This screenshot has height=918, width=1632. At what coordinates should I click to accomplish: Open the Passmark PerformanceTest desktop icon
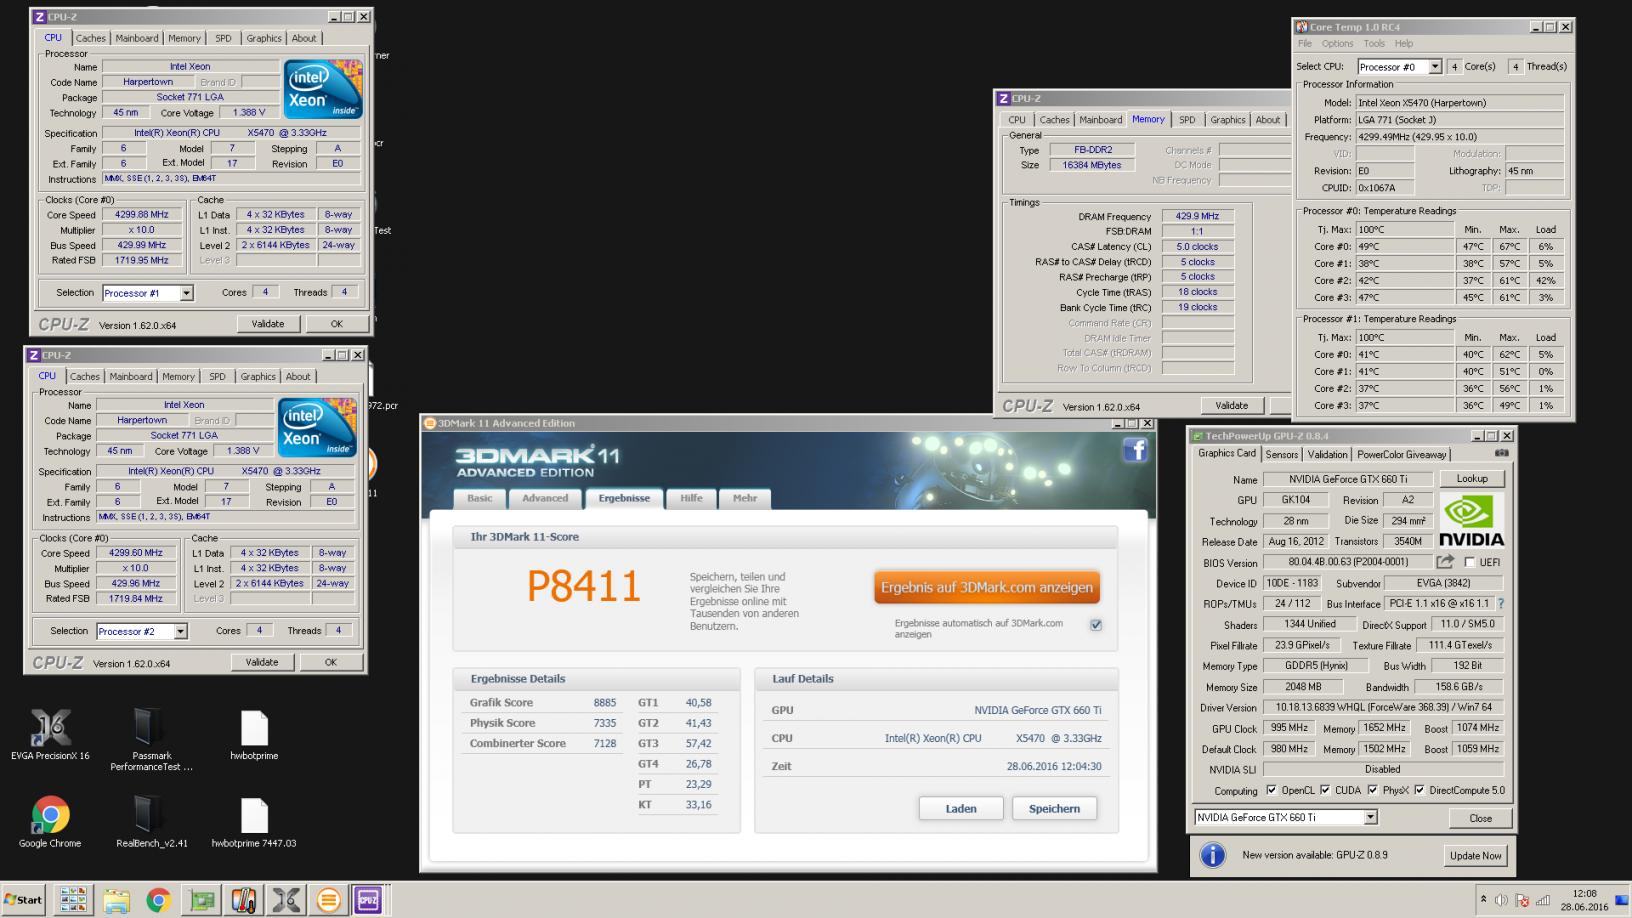tap(151, 740)
